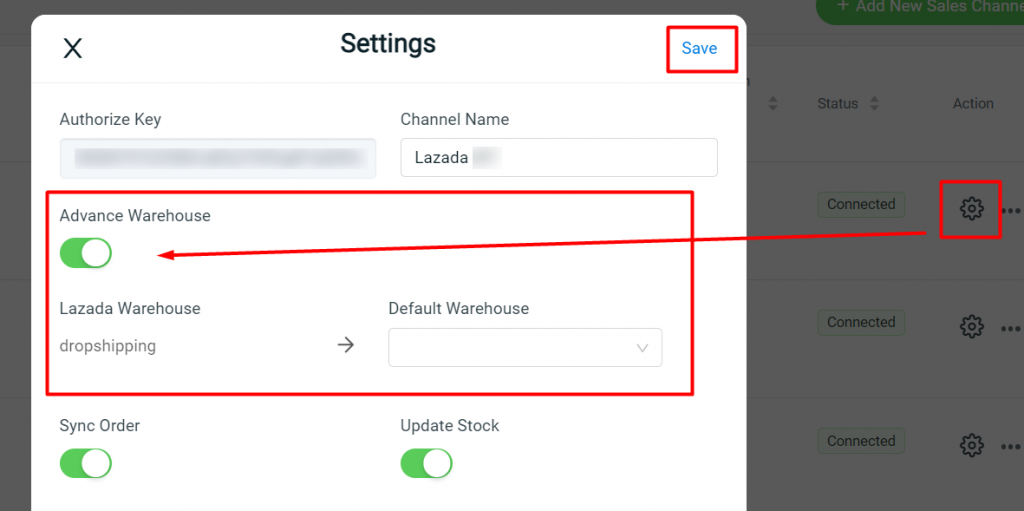Open settings gear for first connected channel

point(972,208)
